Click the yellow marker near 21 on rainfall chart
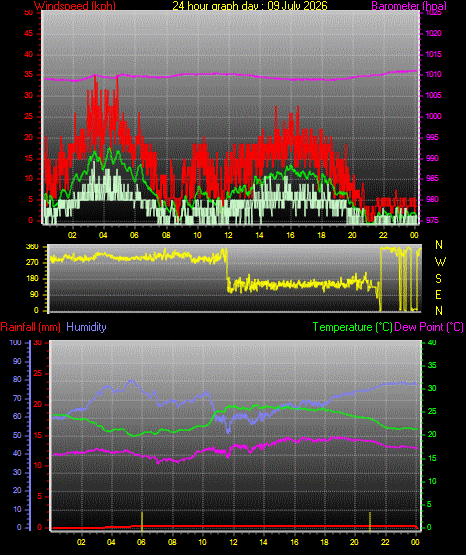The width and height of the screenshot is (466, 555). click(x=370, y=521)
